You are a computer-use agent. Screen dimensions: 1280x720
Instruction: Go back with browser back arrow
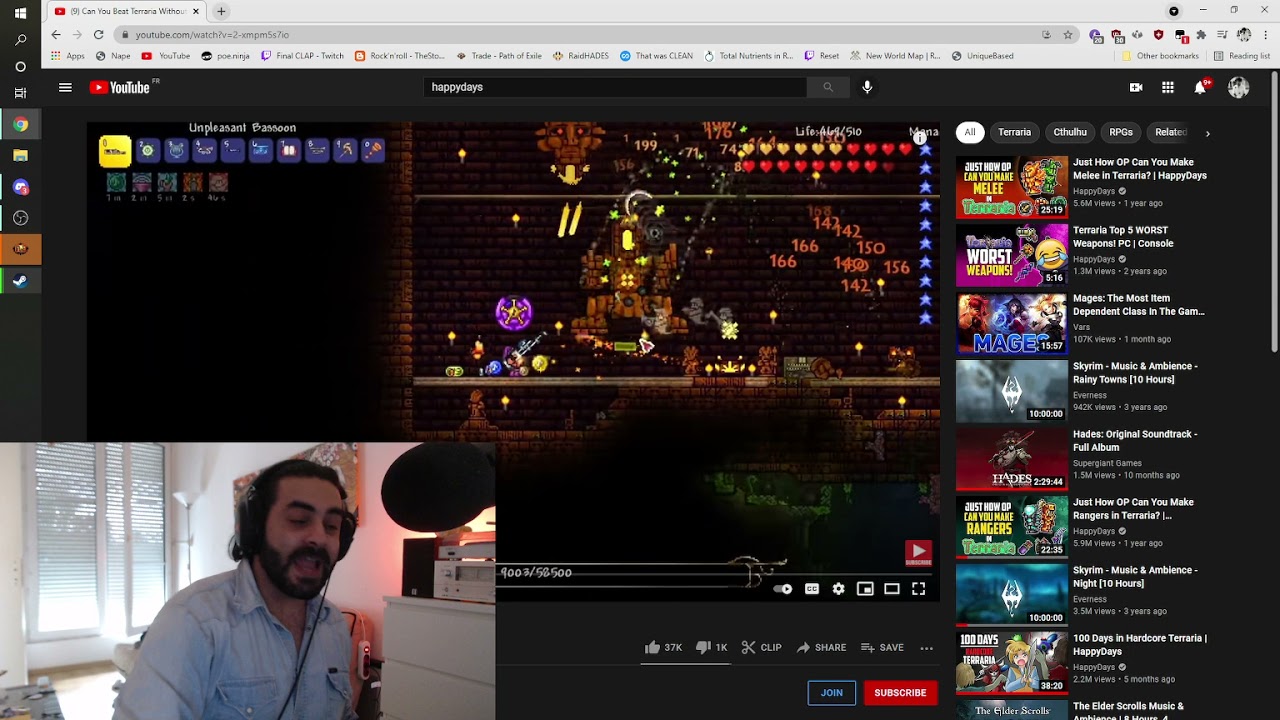[56, 34]
